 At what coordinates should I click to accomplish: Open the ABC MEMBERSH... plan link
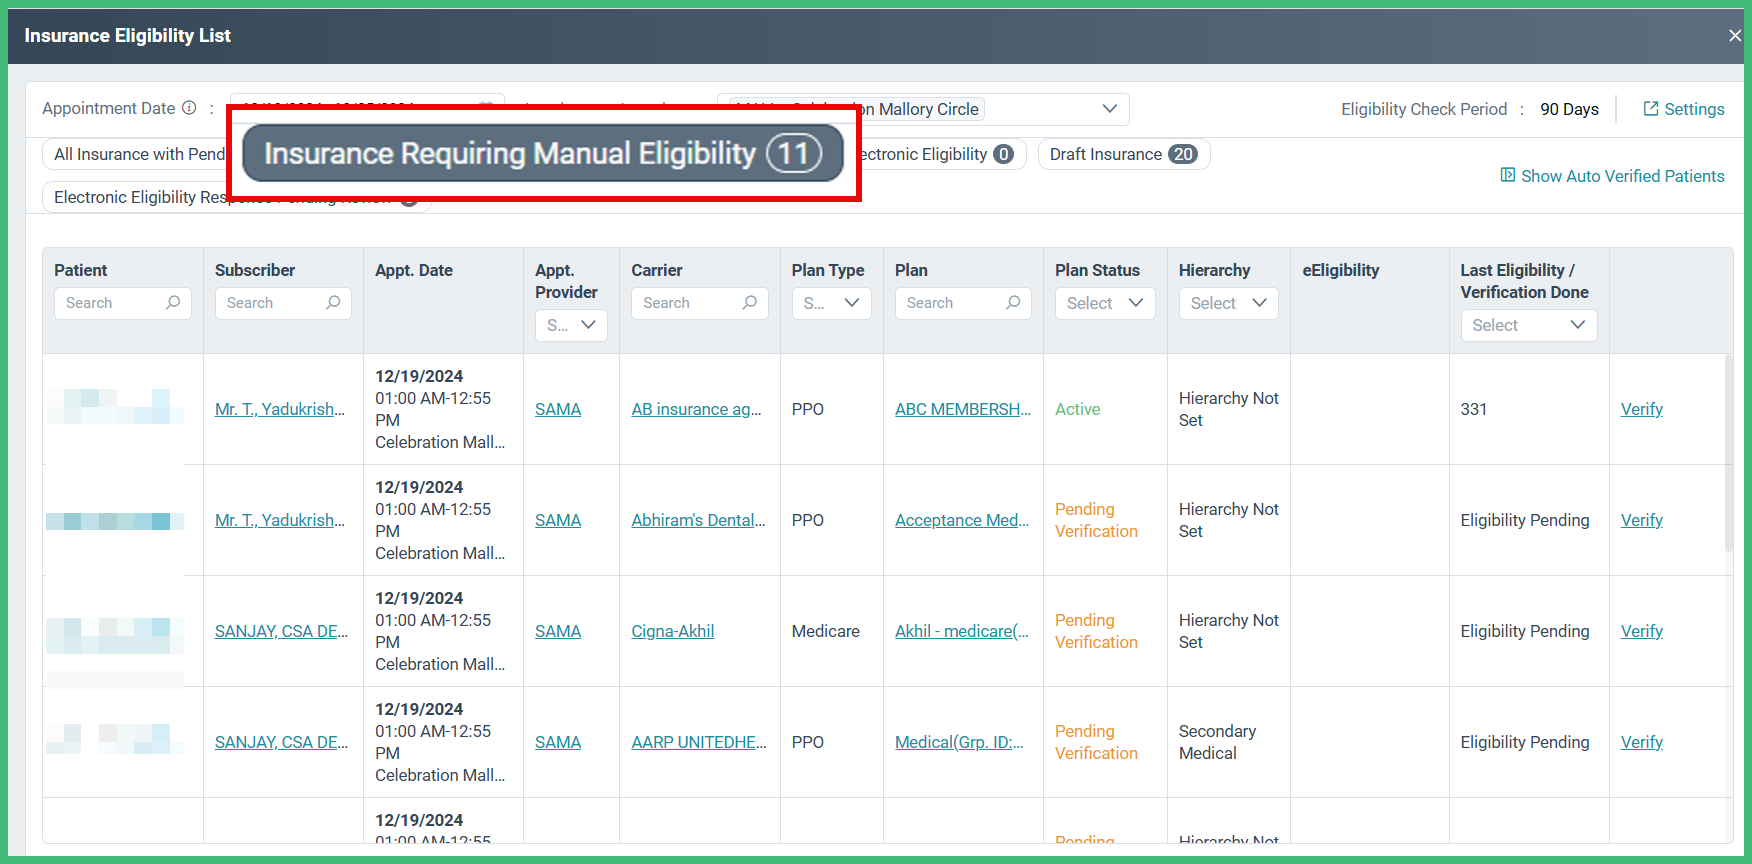pyautogui.click(x=963, y=409)
